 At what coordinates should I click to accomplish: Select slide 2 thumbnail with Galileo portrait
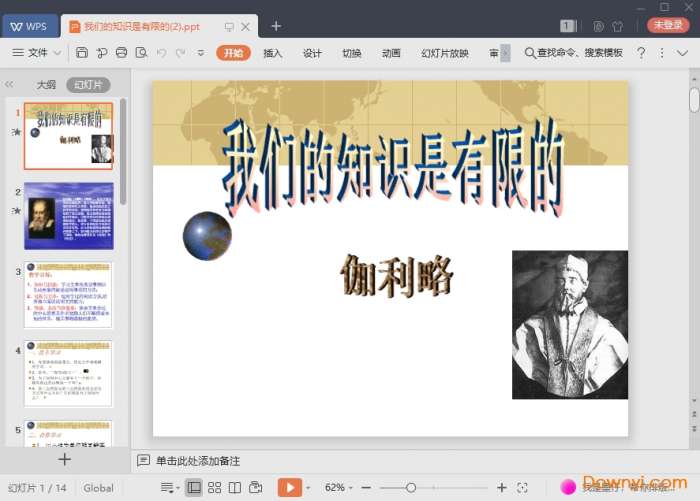point(69,216)
